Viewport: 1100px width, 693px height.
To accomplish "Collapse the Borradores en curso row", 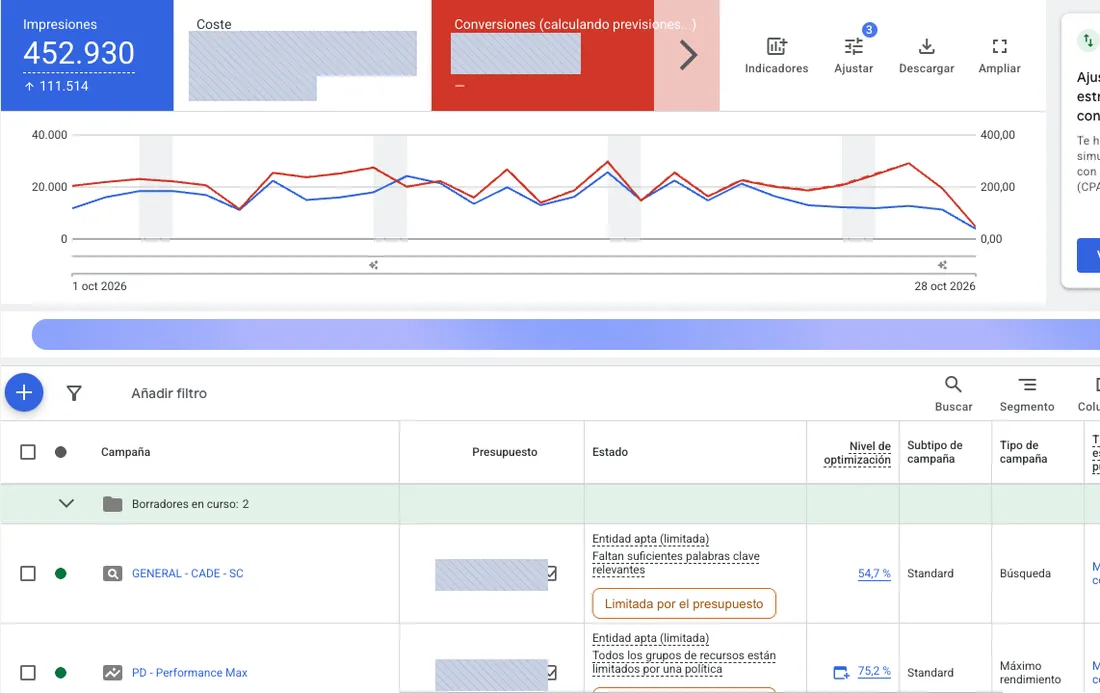I will point(66,504).
